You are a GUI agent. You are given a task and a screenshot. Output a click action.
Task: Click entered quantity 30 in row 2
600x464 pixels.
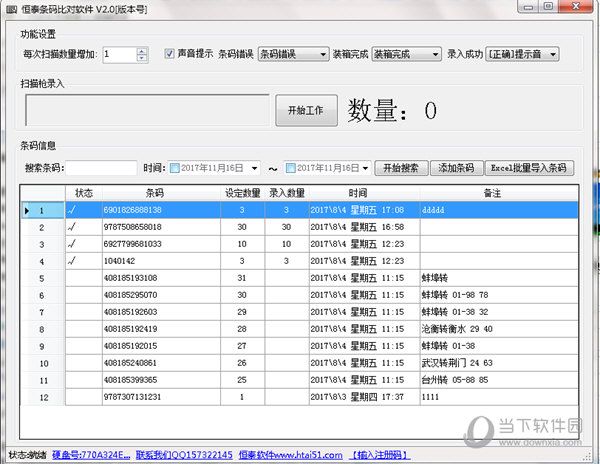(x=286, y=227)
